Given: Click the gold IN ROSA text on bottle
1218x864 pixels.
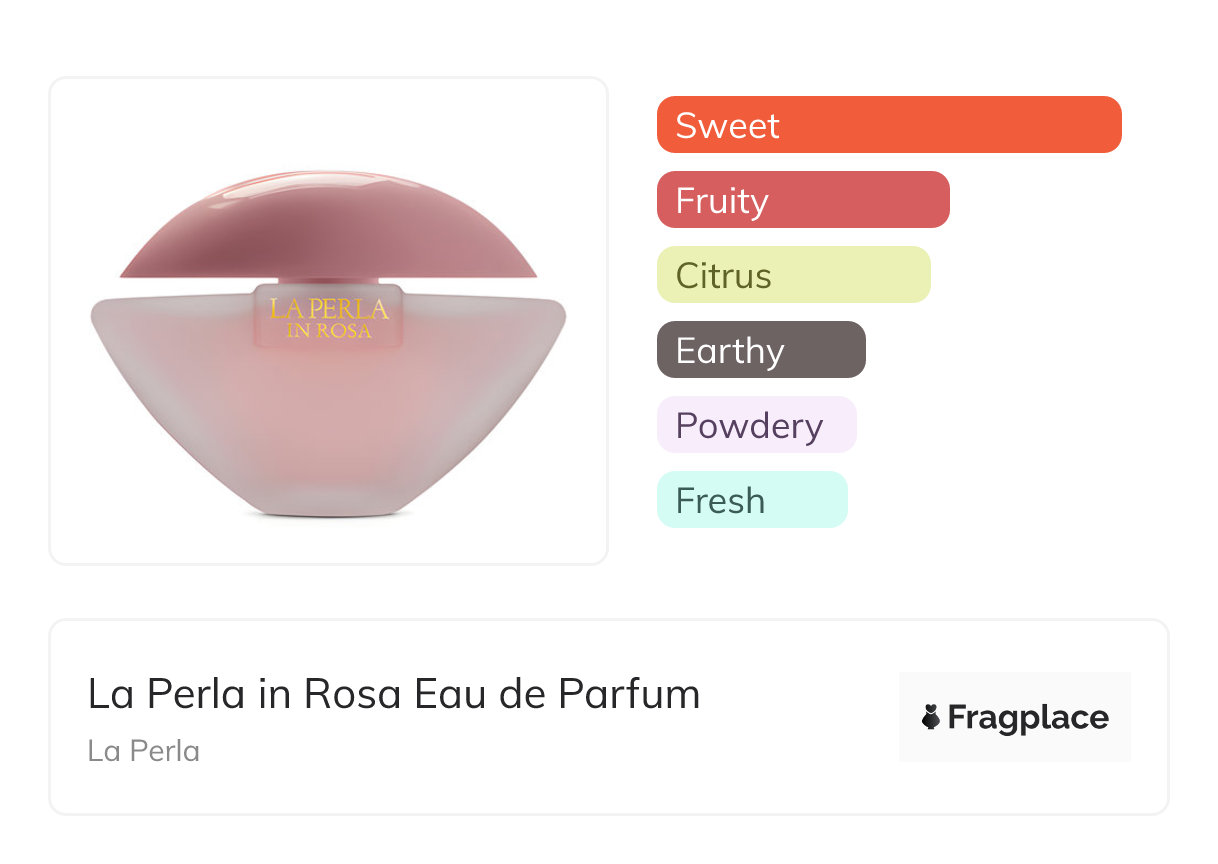Looking at the screenshot, I should pyautogui.click(x=328, y=331).
